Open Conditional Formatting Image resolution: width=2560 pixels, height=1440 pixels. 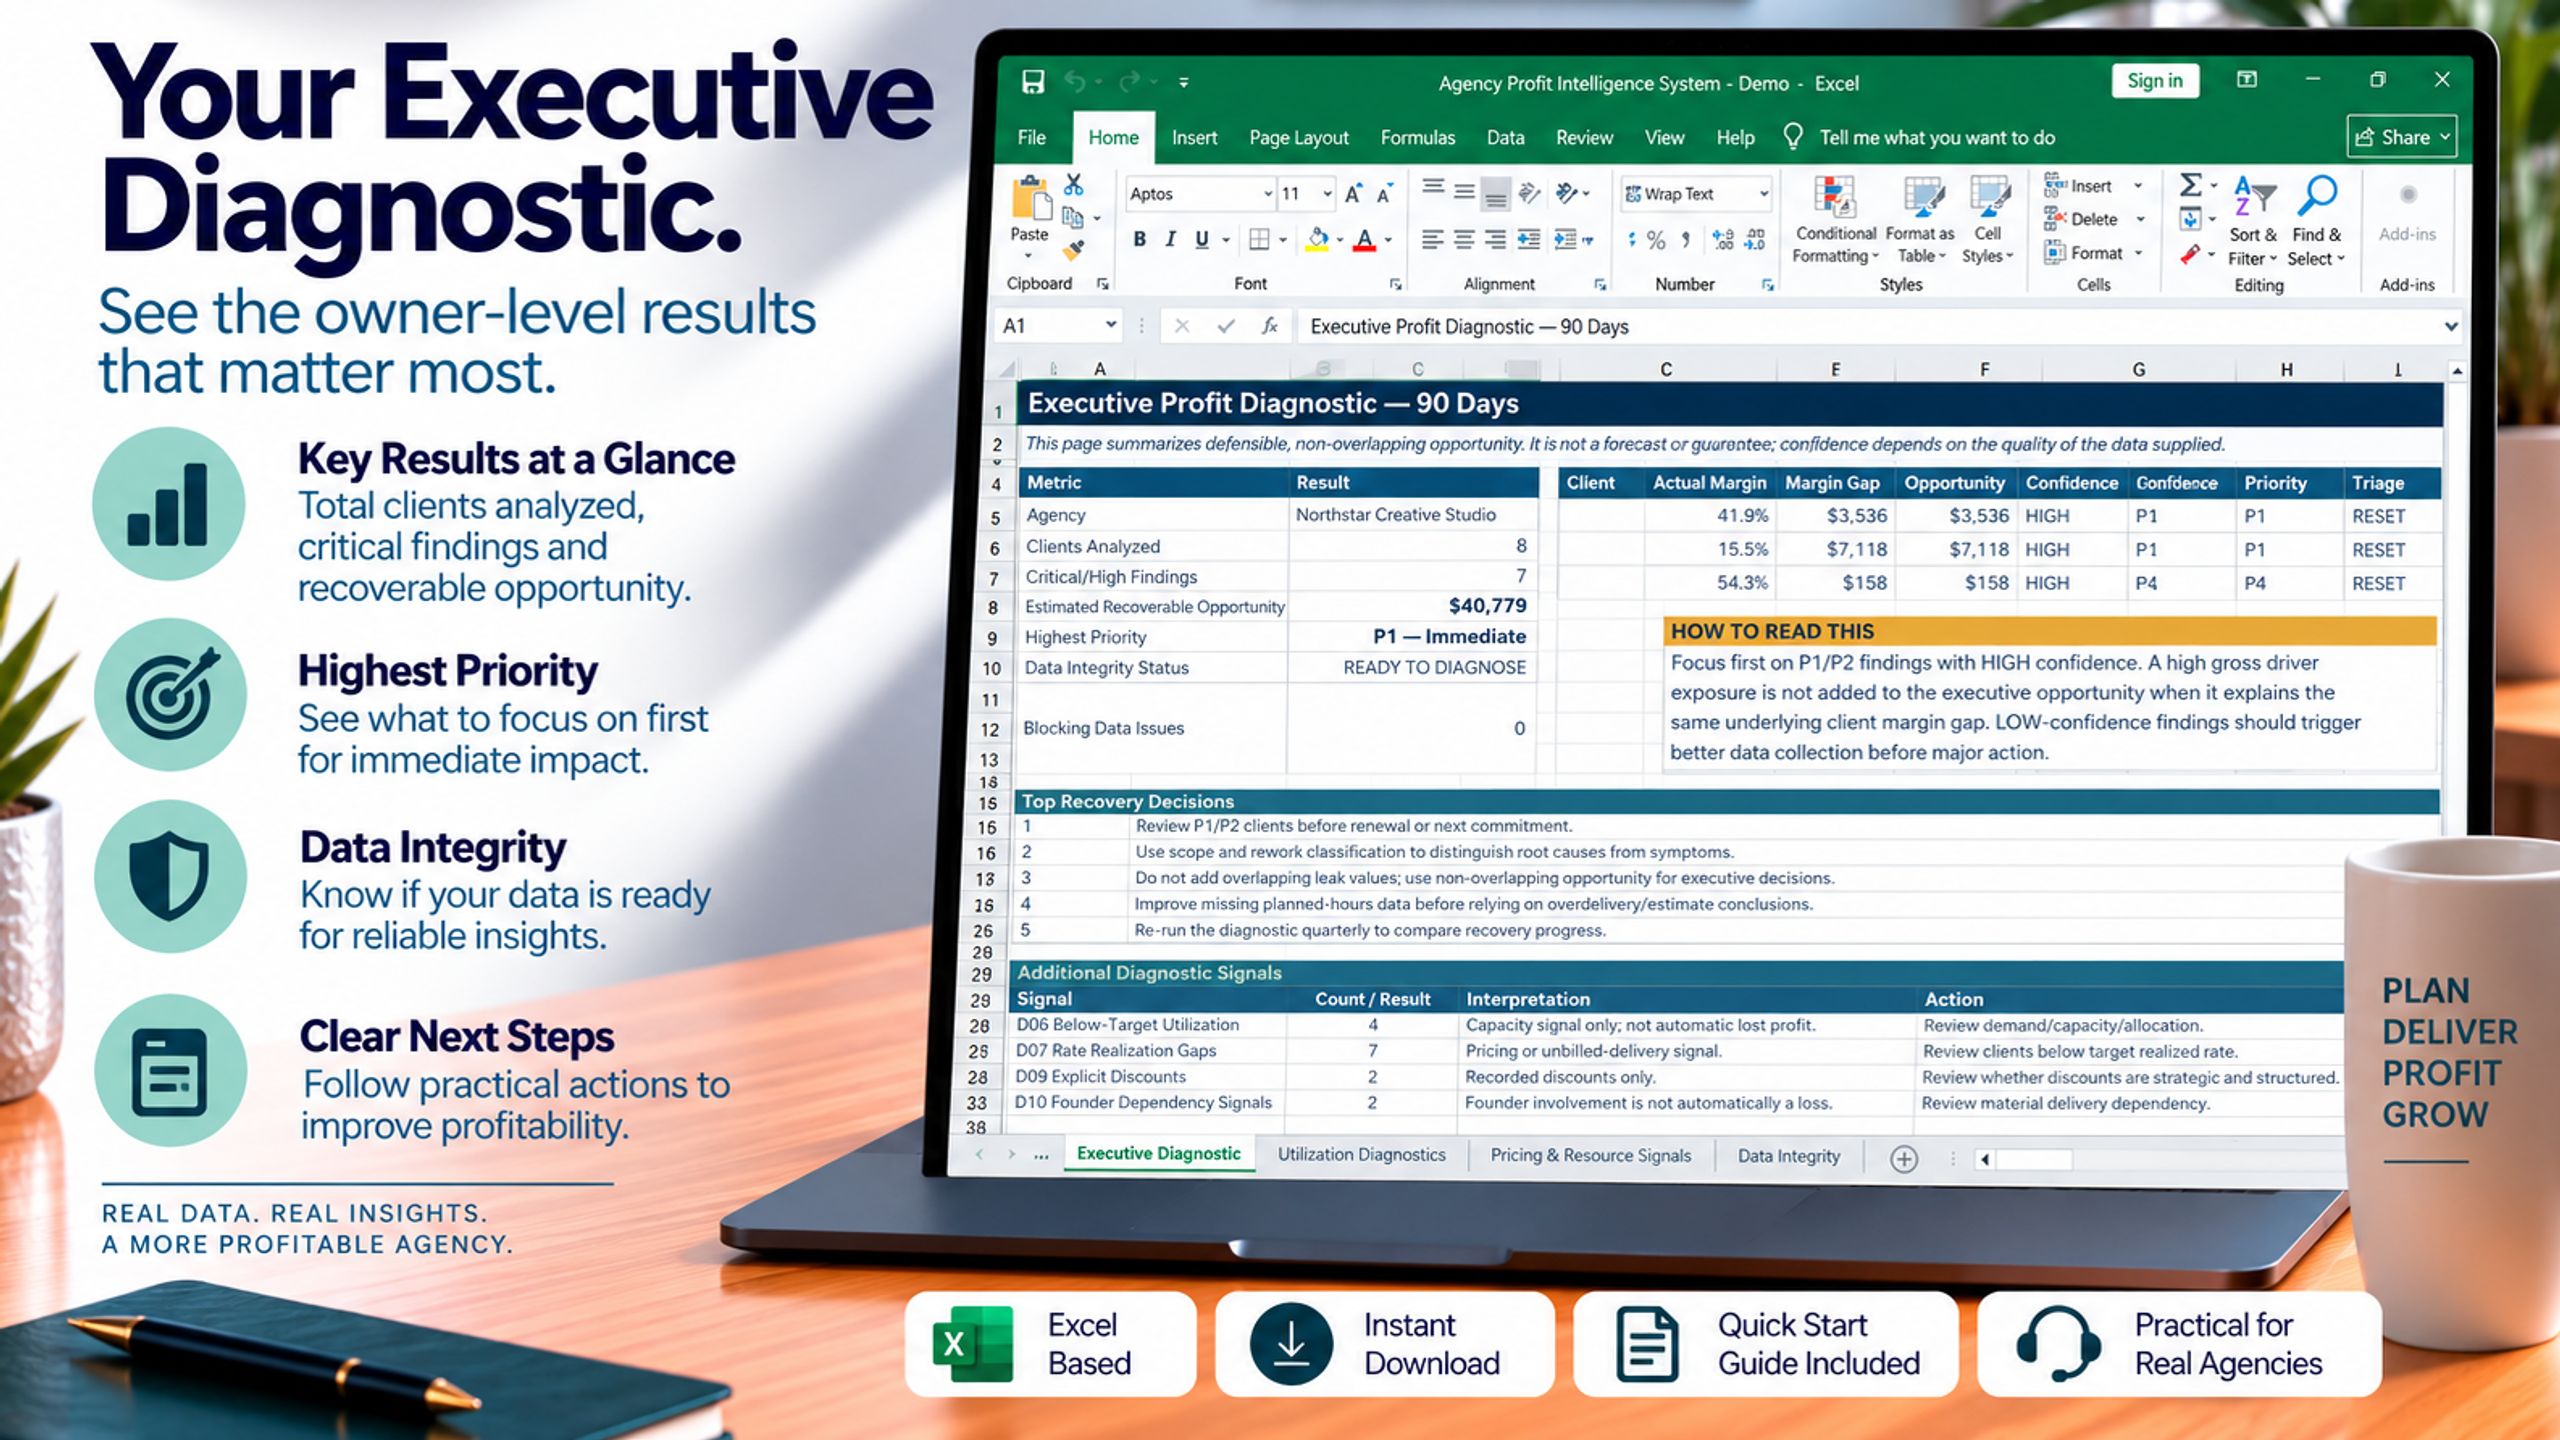point(1835,220)
